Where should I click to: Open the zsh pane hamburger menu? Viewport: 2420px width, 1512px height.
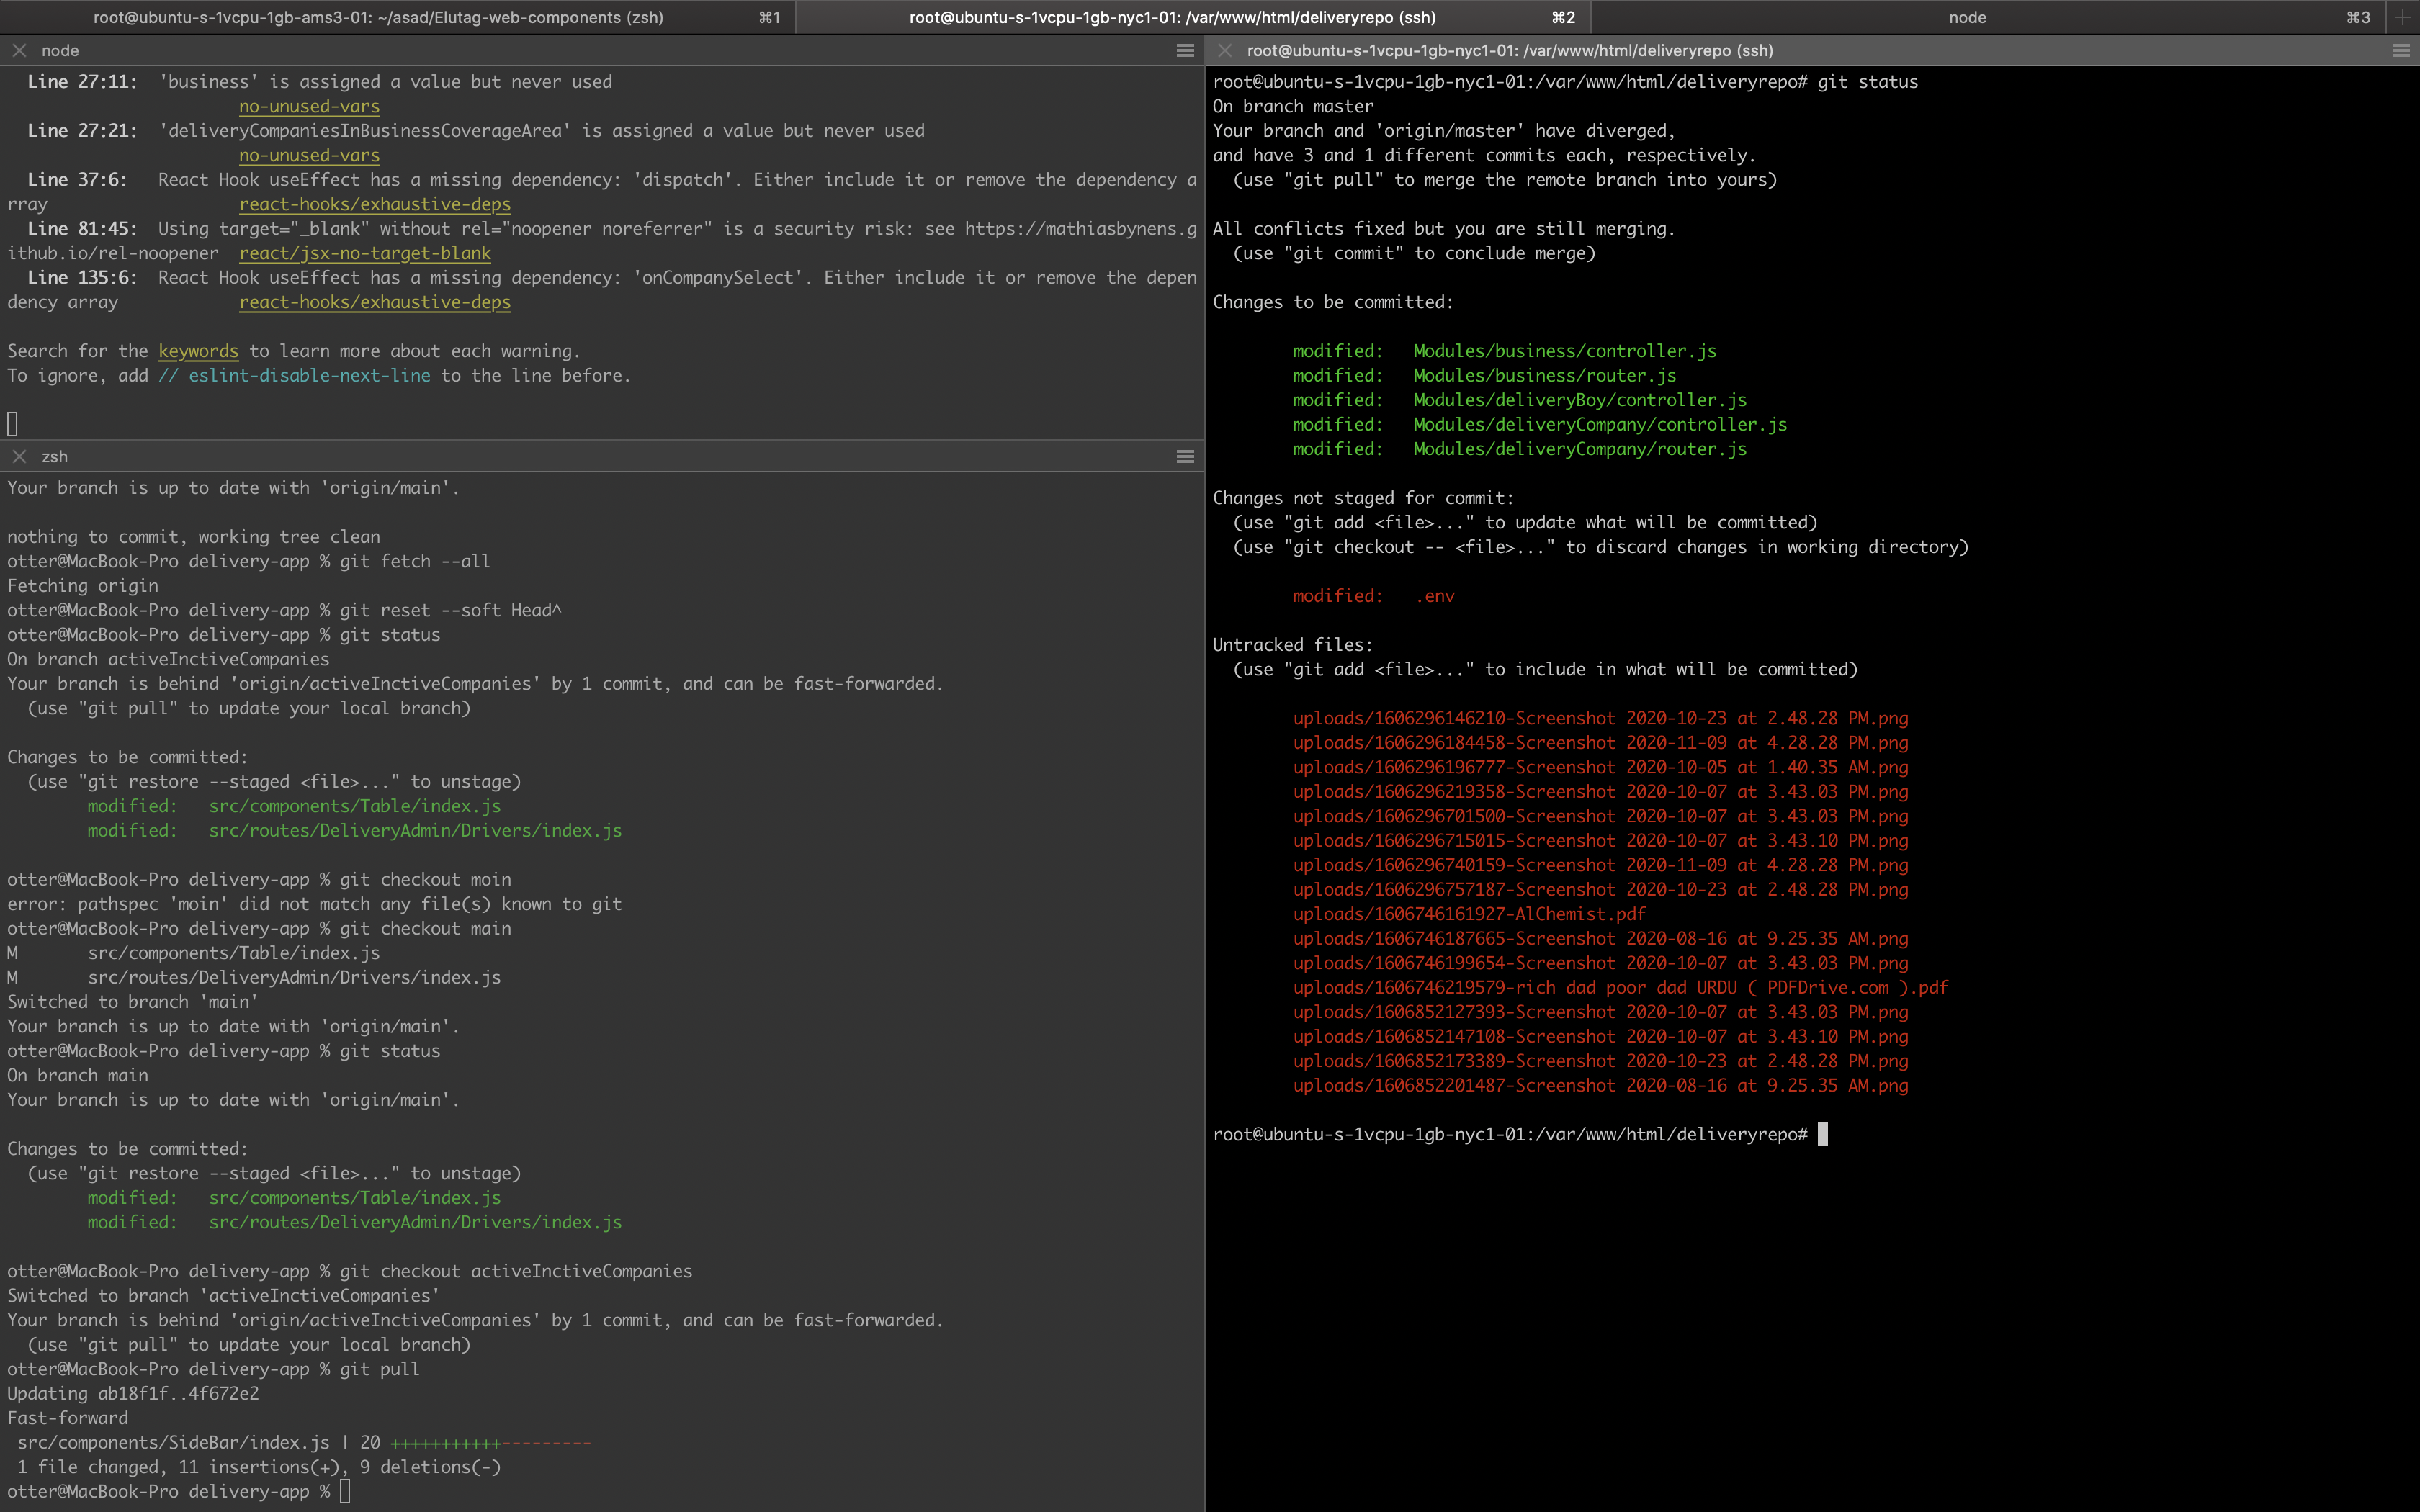[1185, 456]
